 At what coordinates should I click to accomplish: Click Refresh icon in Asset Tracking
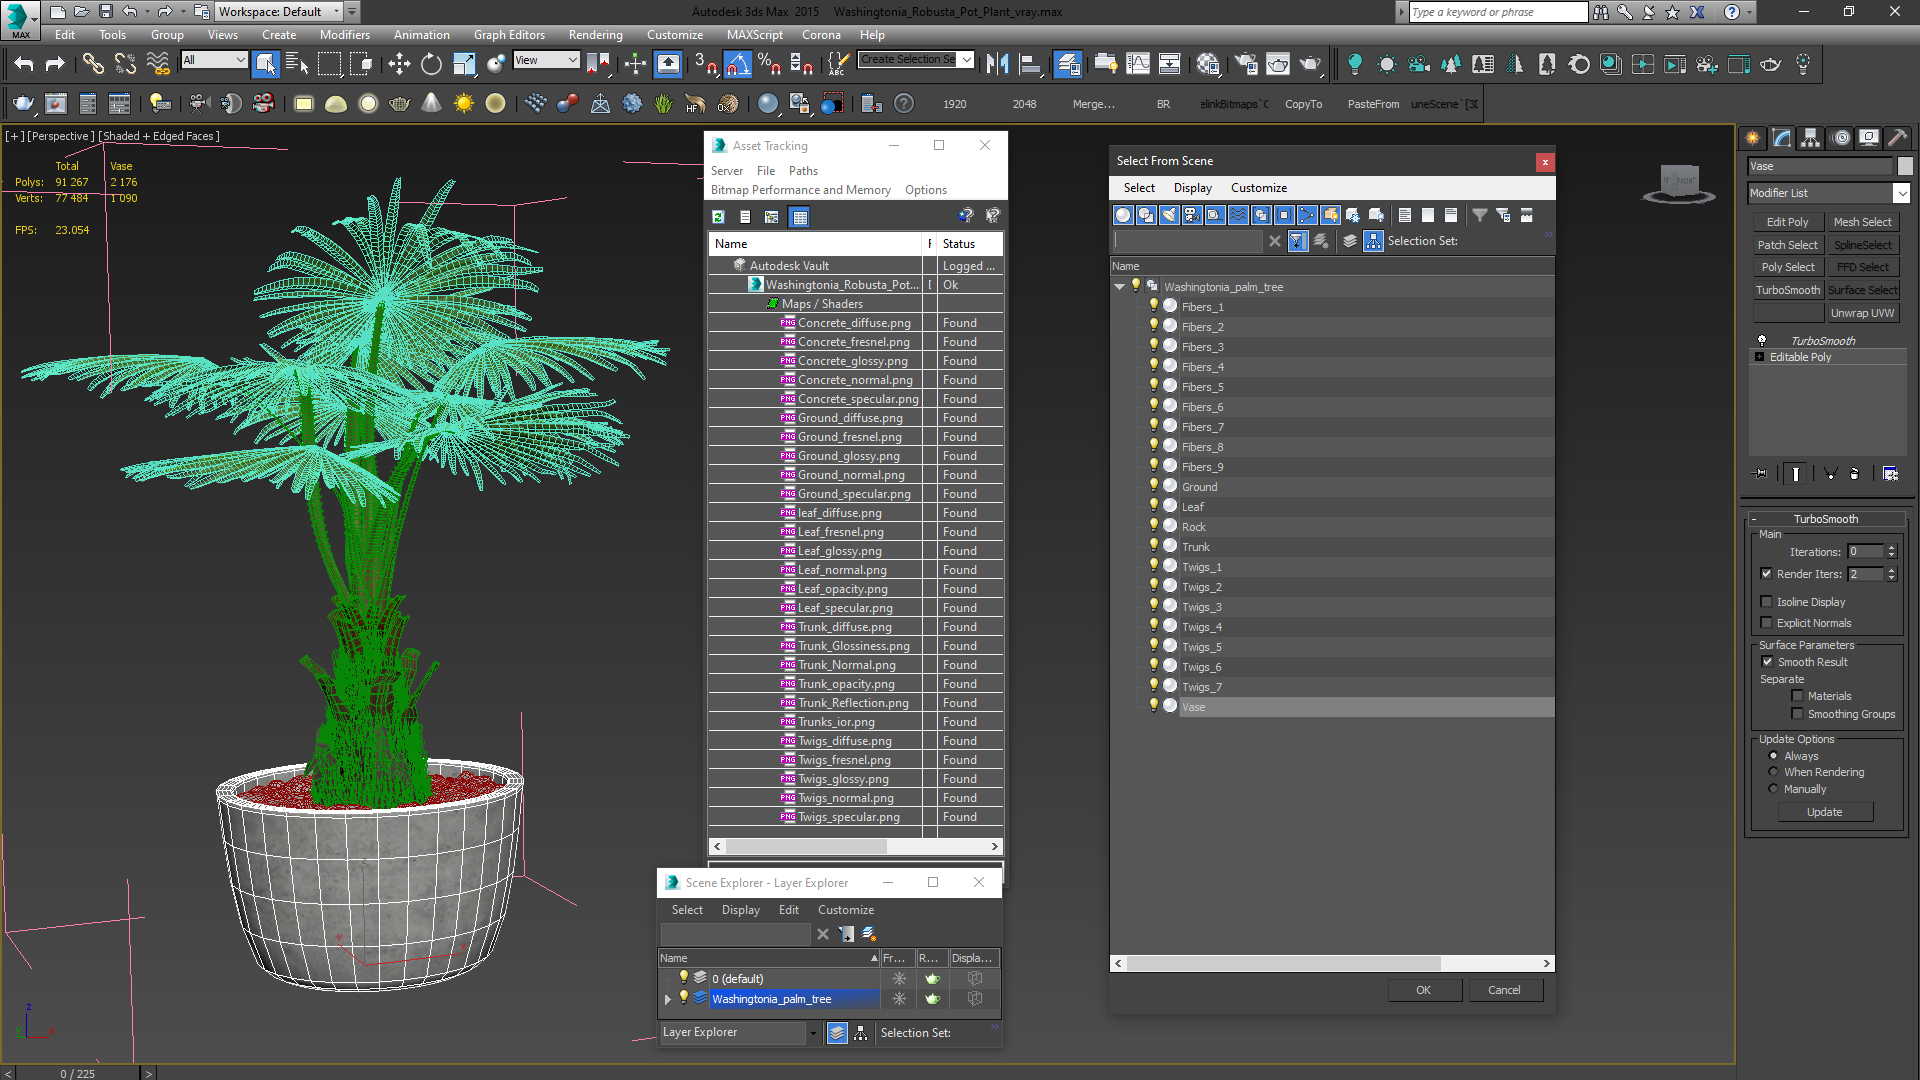(718, 216)
